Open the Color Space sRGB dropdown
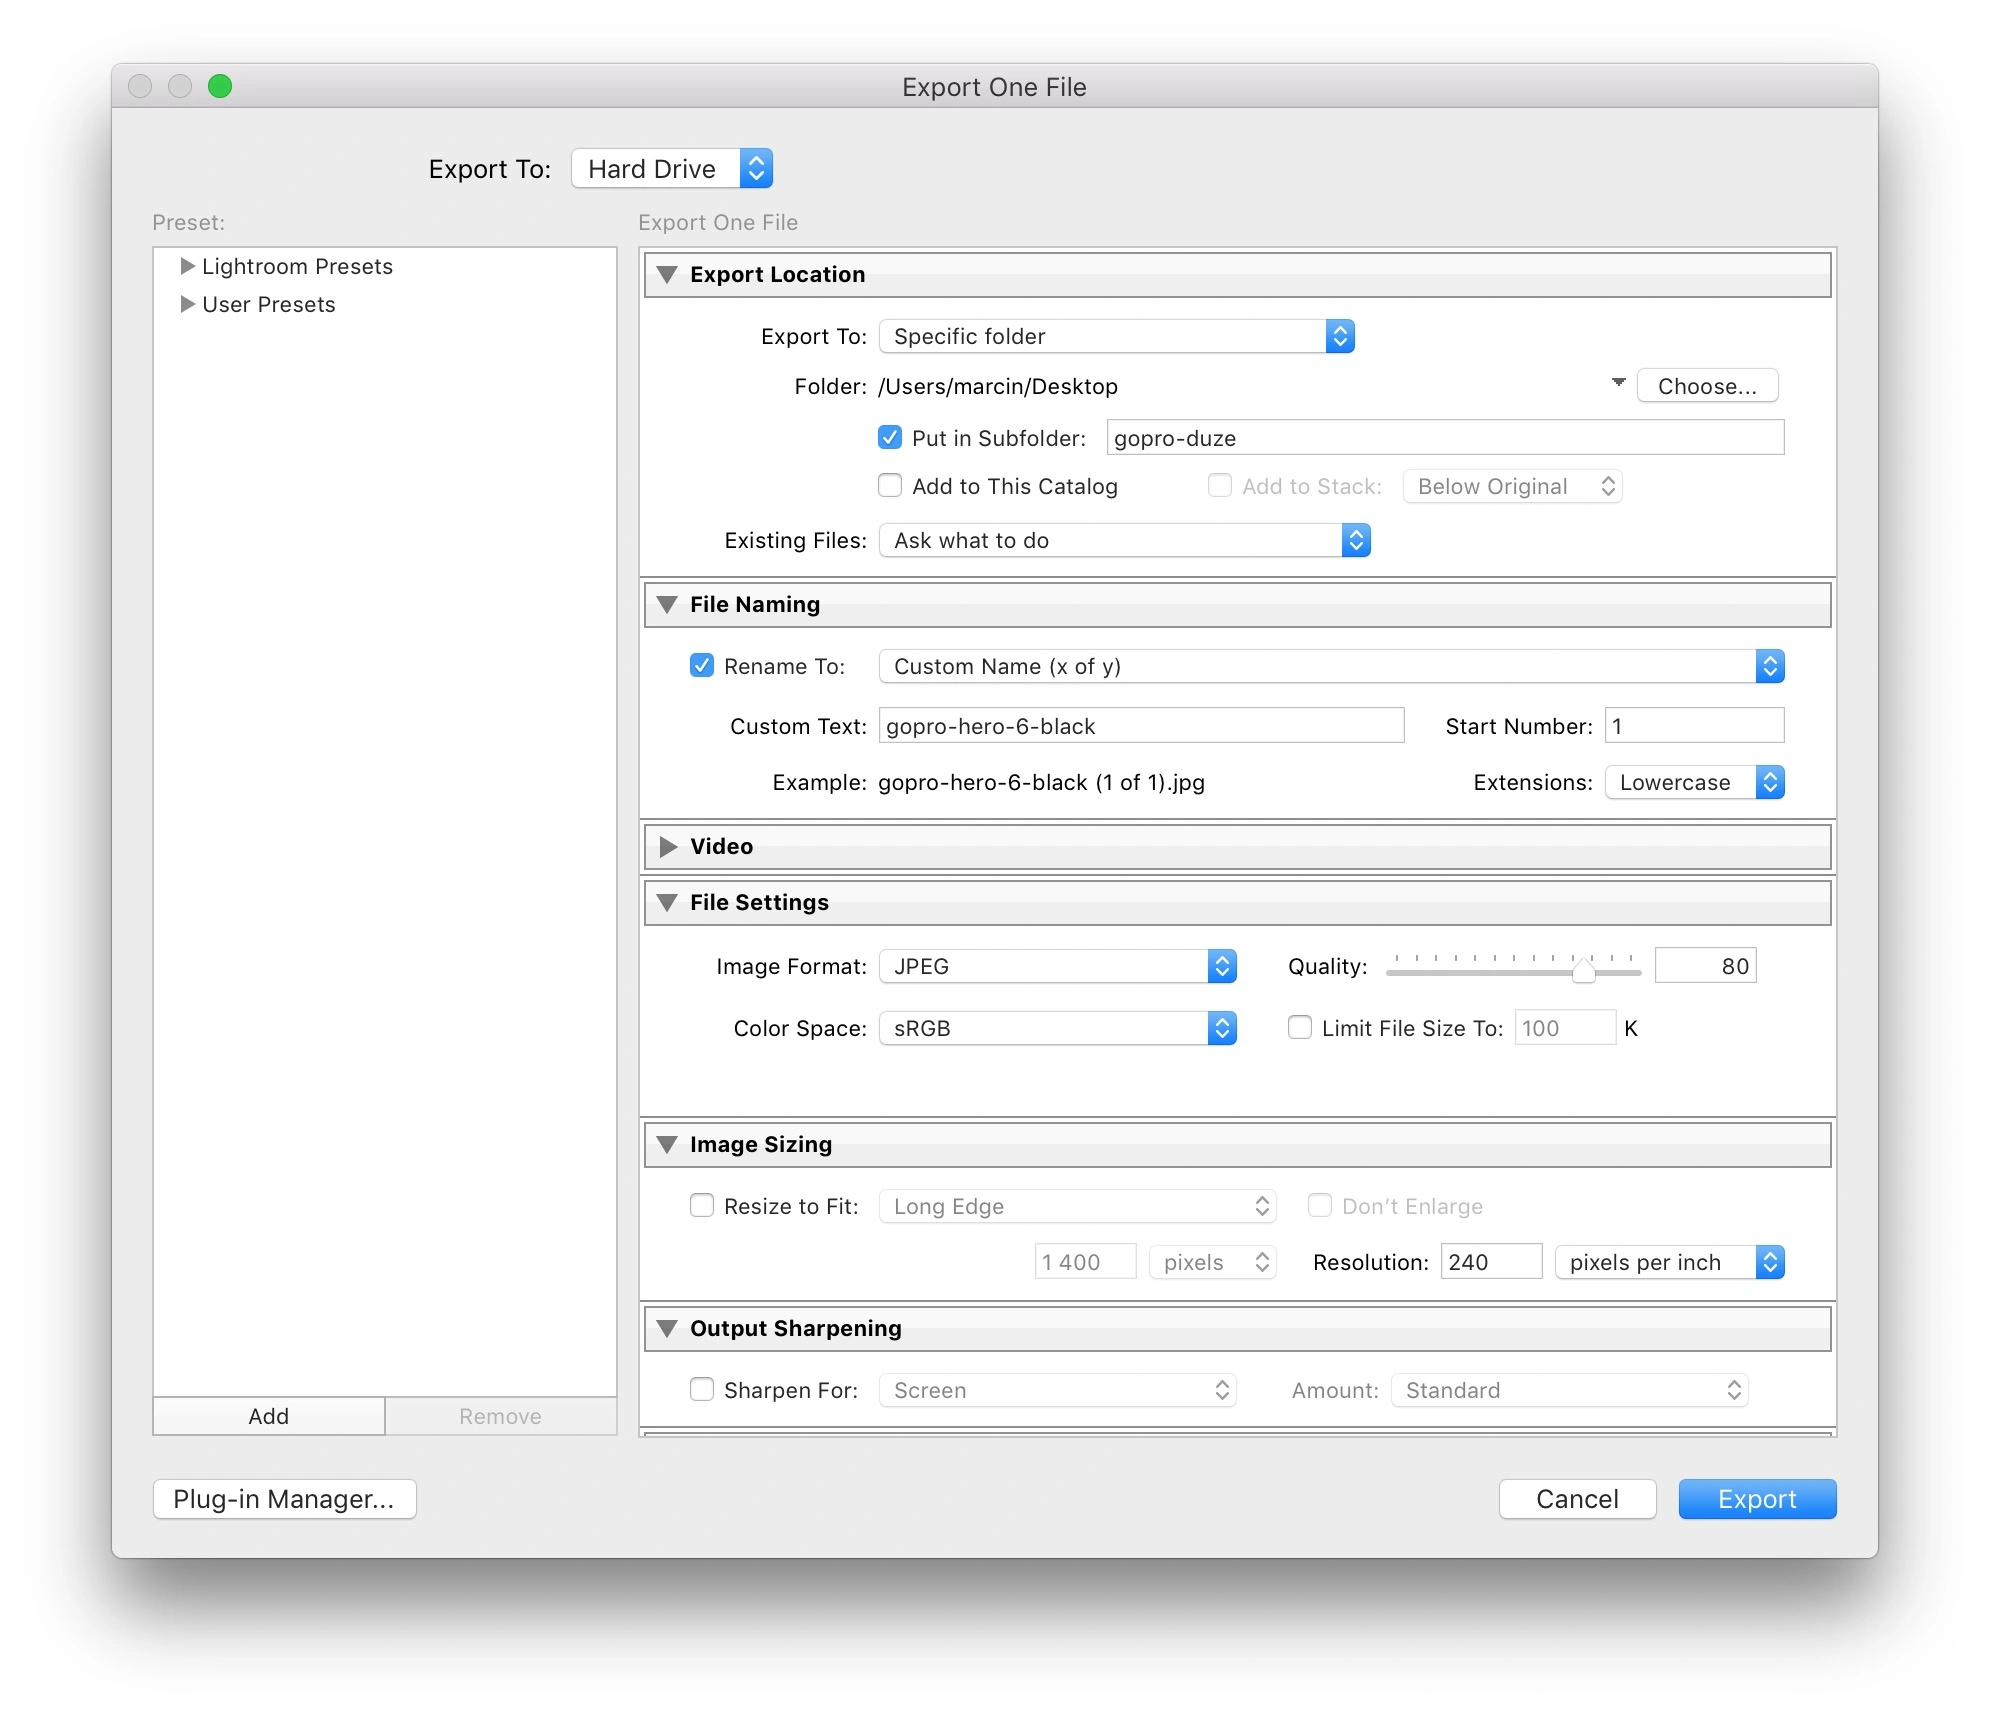Screen dimensions: 1990x1718 (x=1057, y=1028)
